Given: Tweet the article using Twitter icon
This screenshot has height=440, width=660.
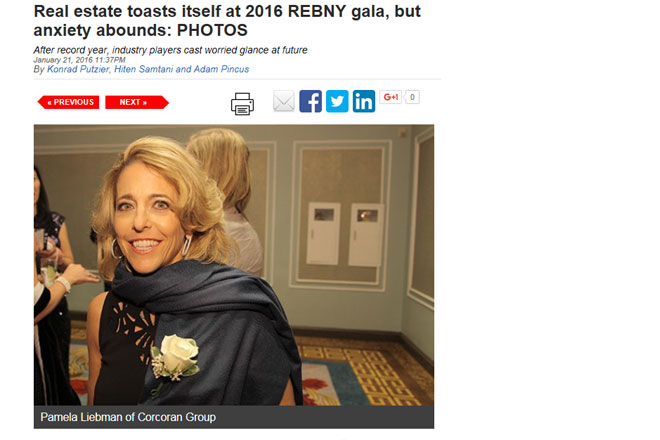Looking at the screenshot, I should (337, 101).
